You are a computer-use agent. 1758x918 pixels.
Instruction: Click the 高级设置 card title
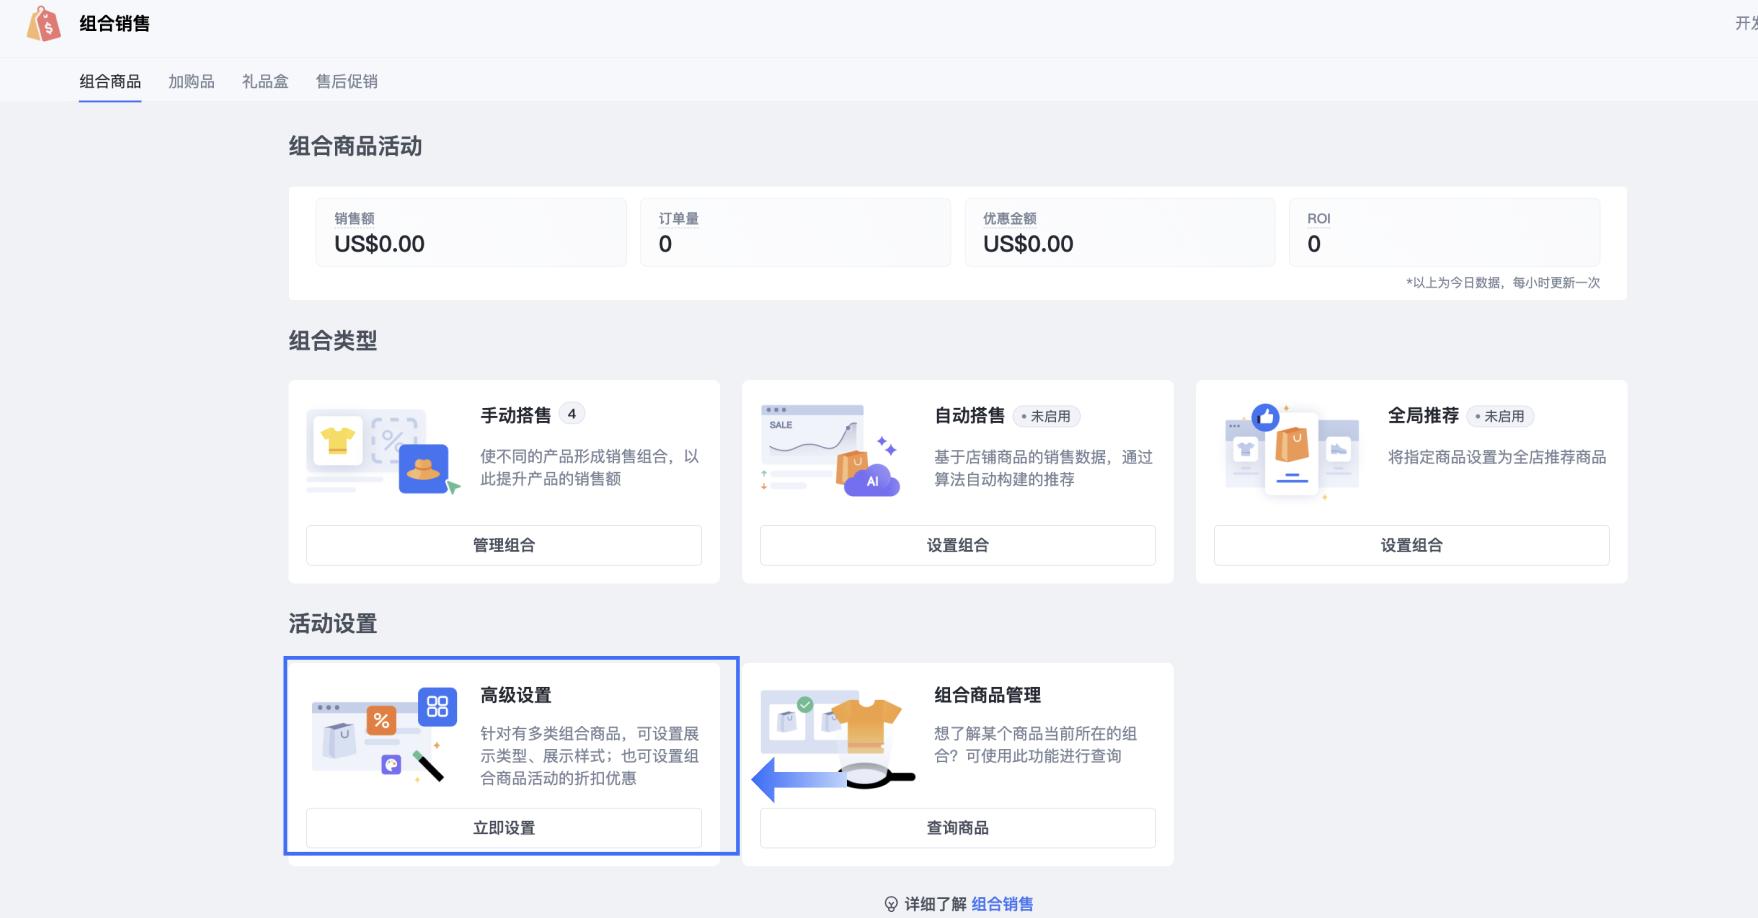pyautogui.click(x=516, y=695)
